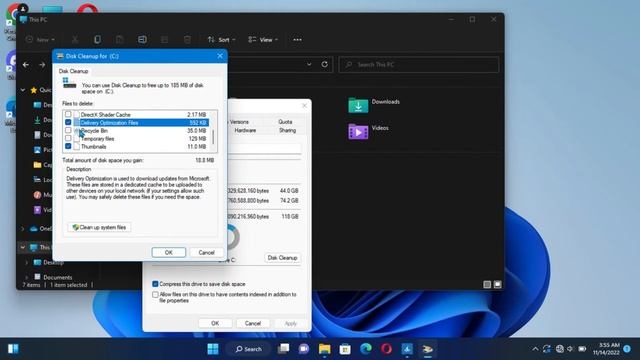Go back with the Explorer back arrow
This screenshot has height=360, width=640.
click(26, 64)
